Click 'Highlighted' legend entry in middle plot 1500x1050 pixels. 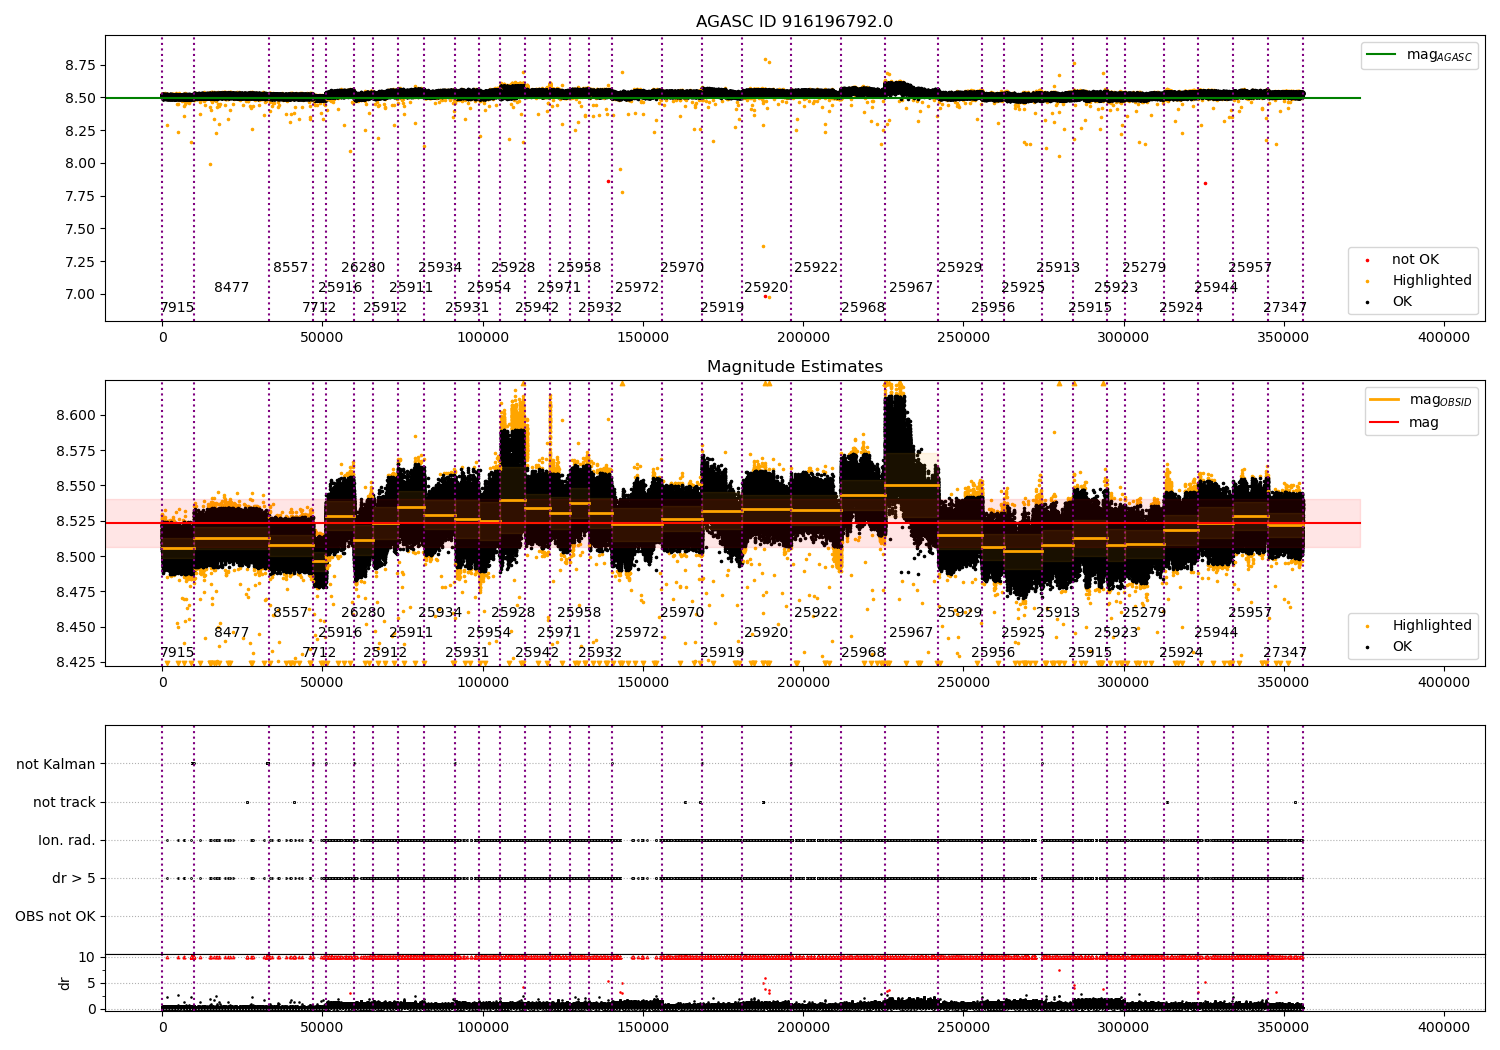click(x=1420, y=625)
